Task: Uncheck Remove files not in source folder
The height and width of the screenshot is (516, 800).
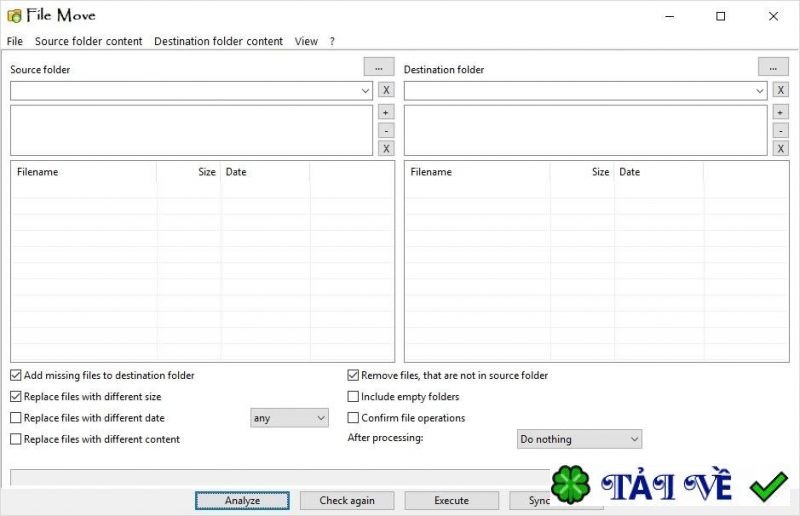Action: click(353, 375)
